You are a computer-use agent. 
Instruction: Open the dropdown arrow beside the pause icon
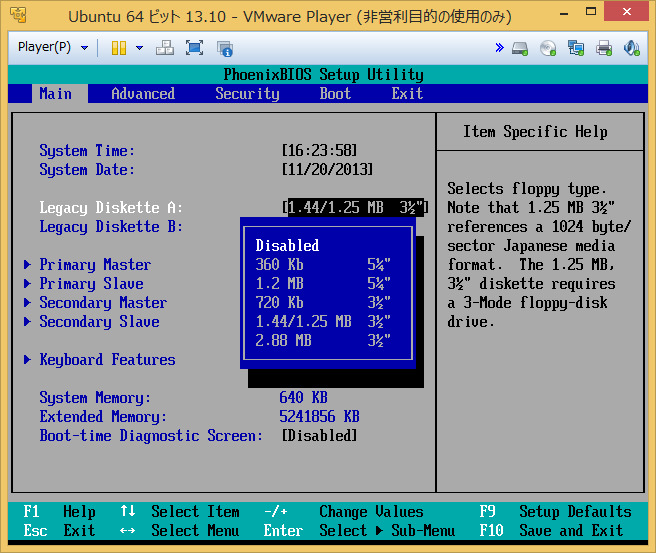138,48
